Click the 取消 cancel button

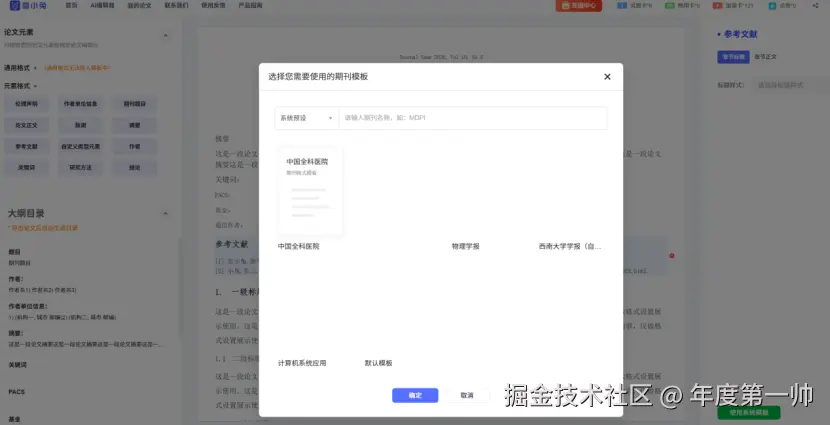[x=467, y=395]
